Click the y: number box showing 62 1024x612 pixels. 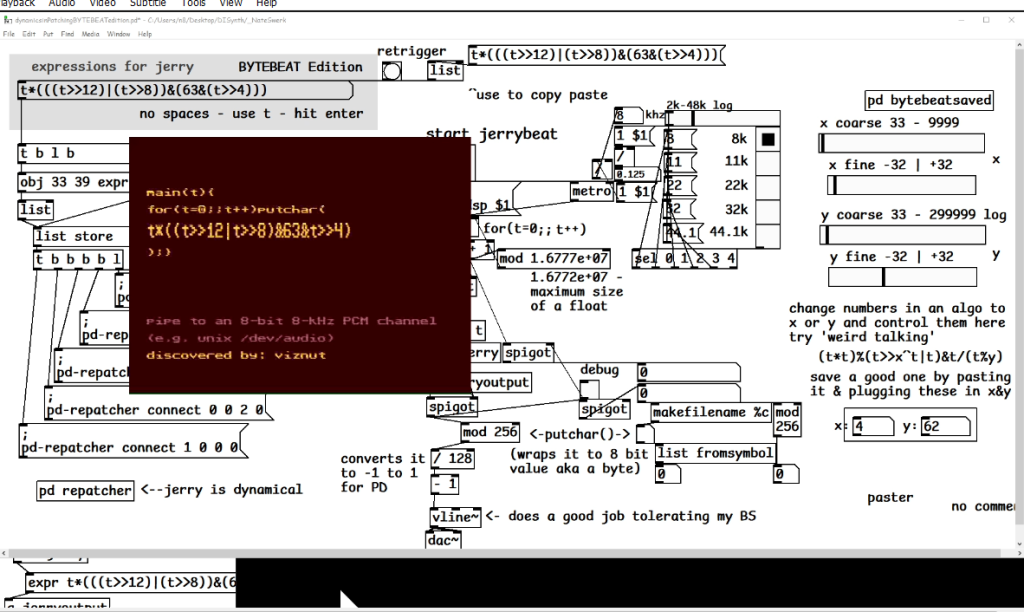coord(945,427)
